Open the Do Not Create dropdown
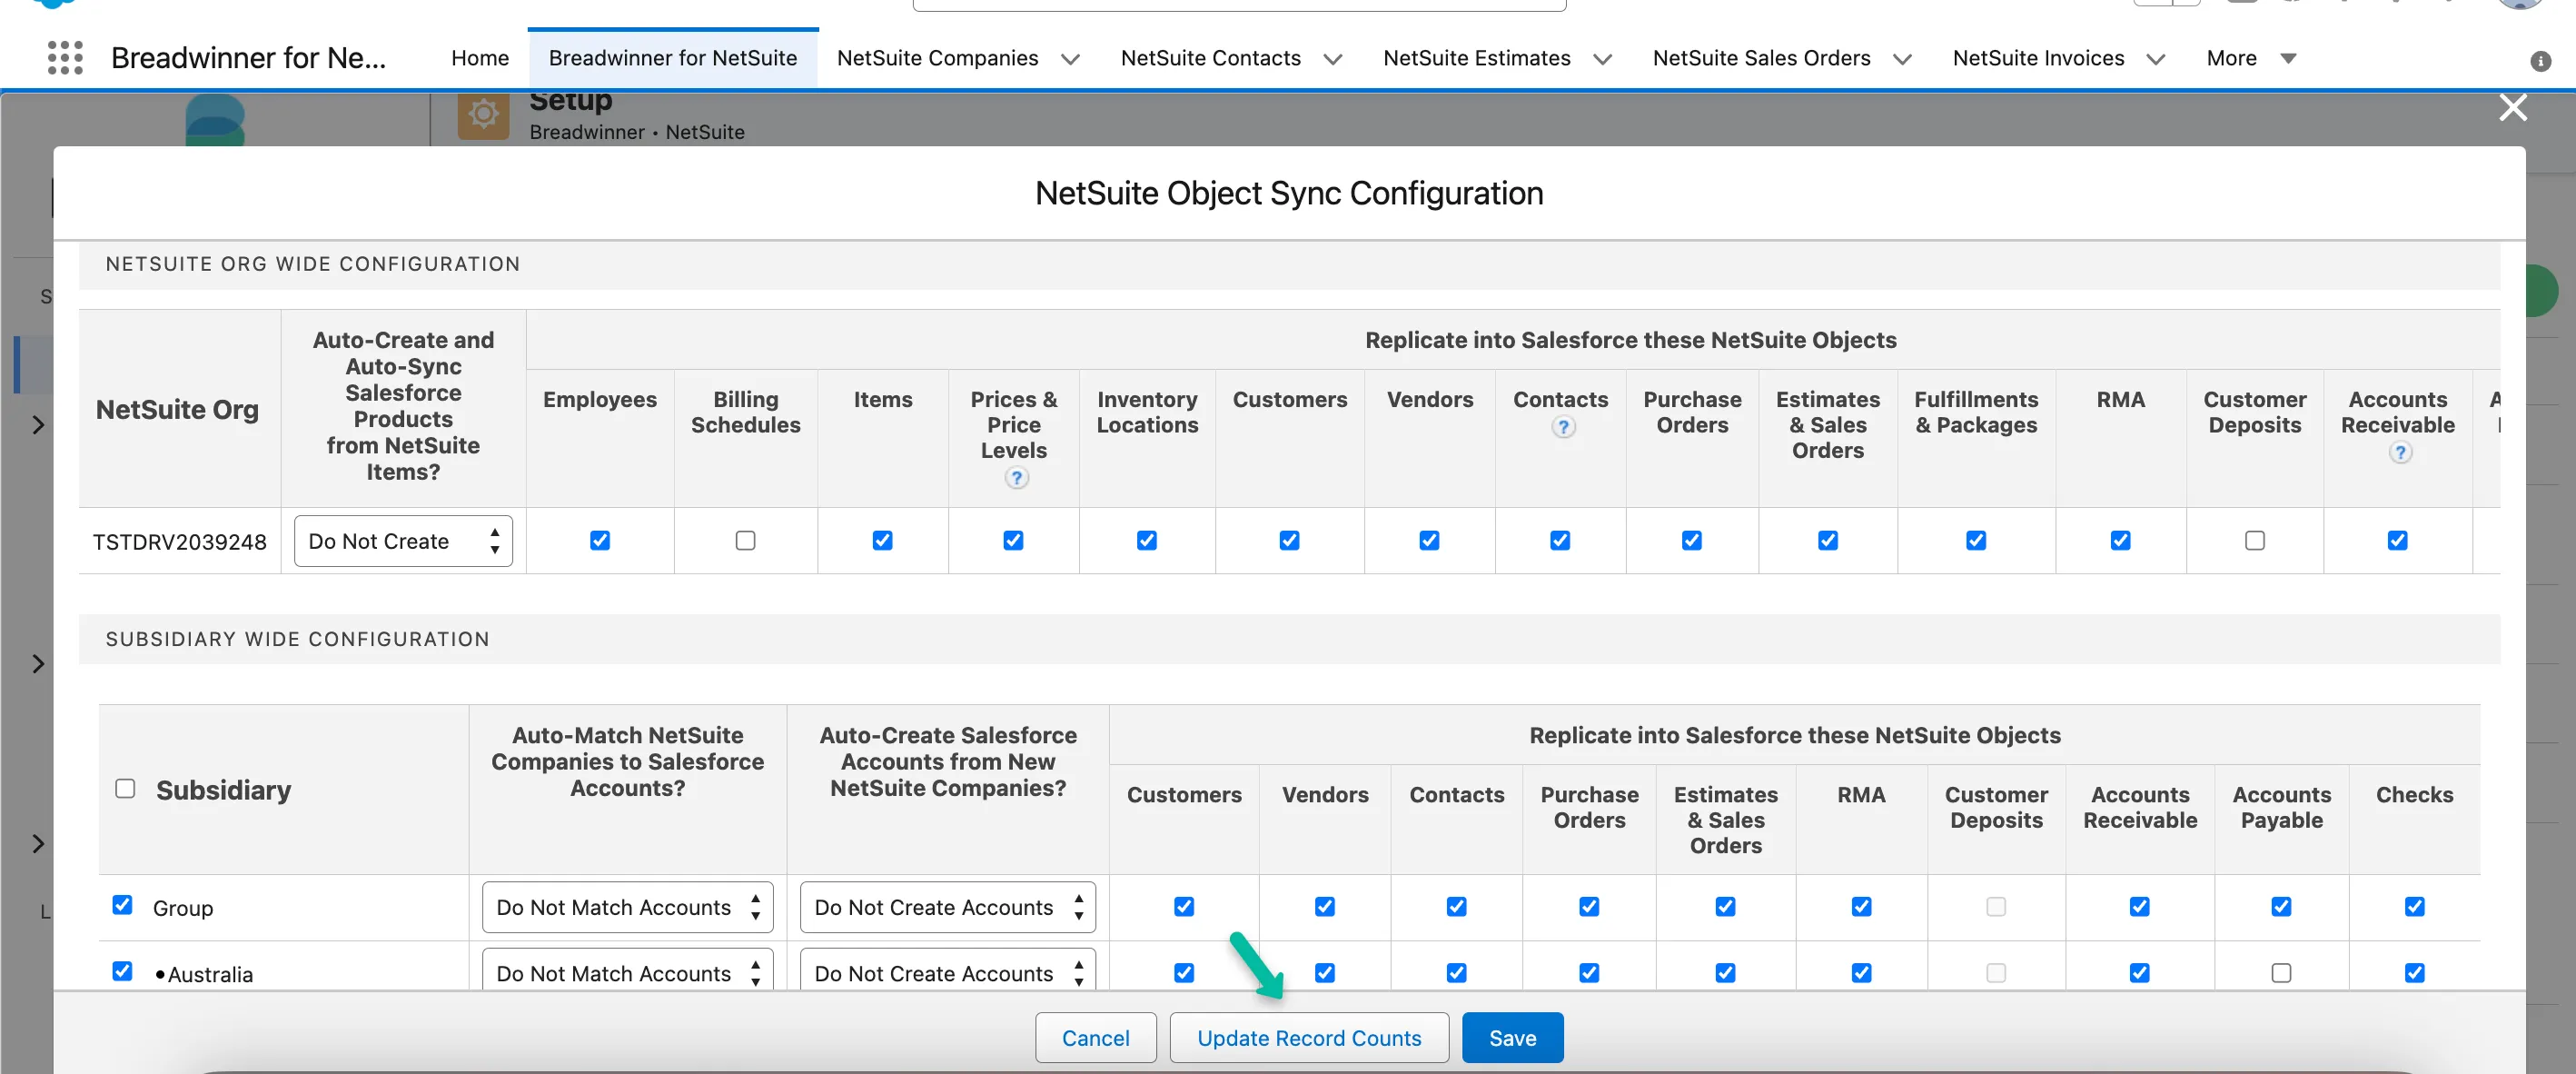 coord(403,541)
